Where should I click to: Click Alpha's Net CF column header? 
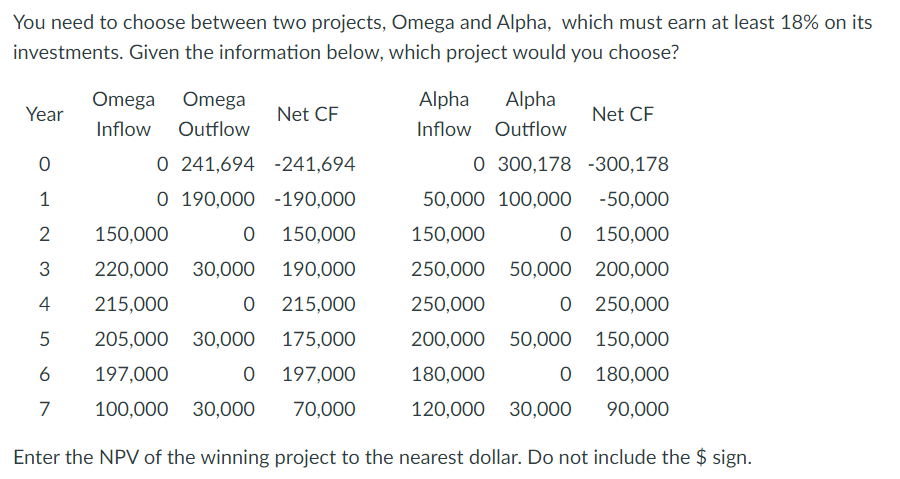[622, 114]
